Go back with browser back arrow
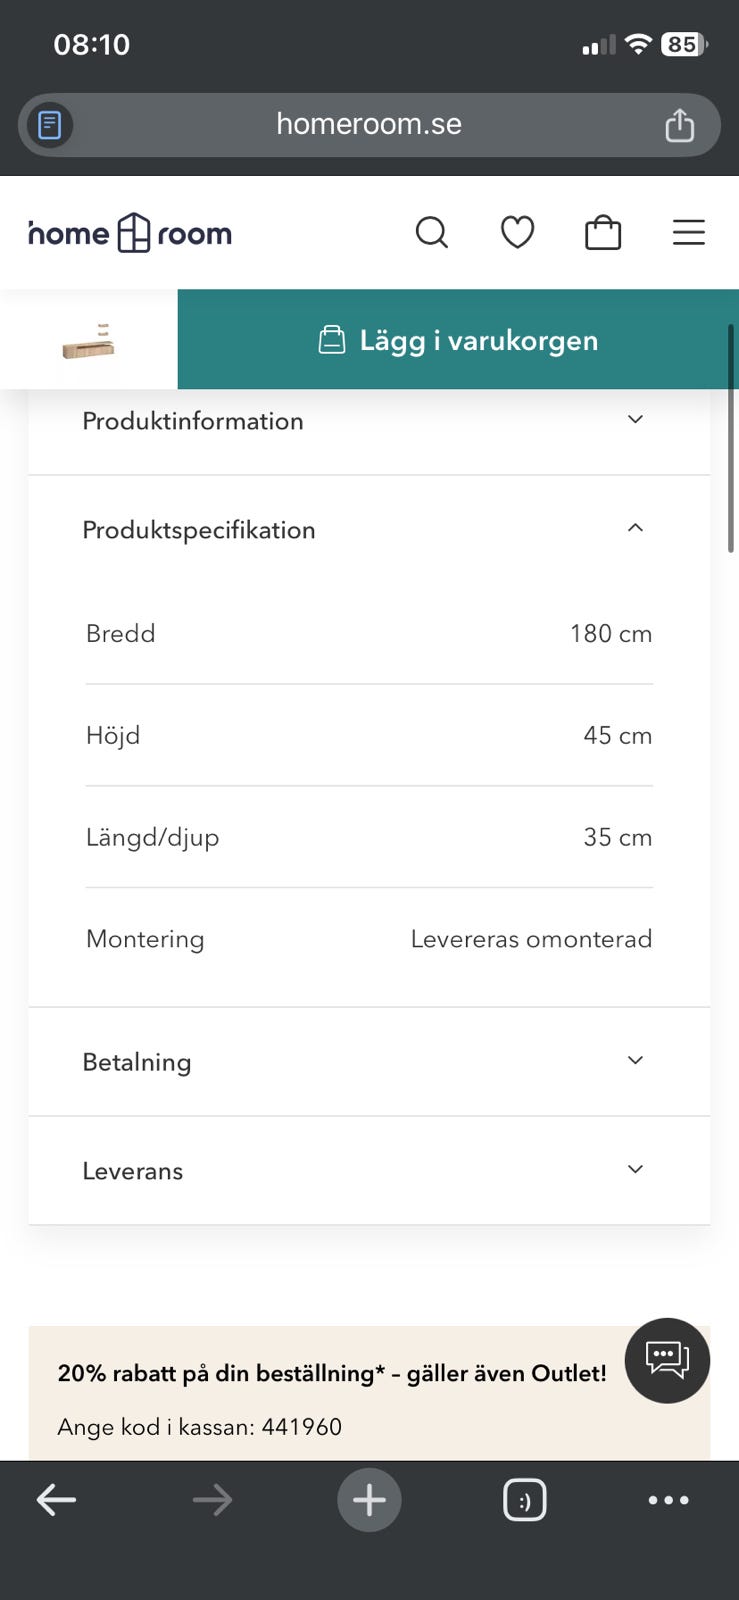Screen dimensions: 739x1600 click(x=56, y=1499)
